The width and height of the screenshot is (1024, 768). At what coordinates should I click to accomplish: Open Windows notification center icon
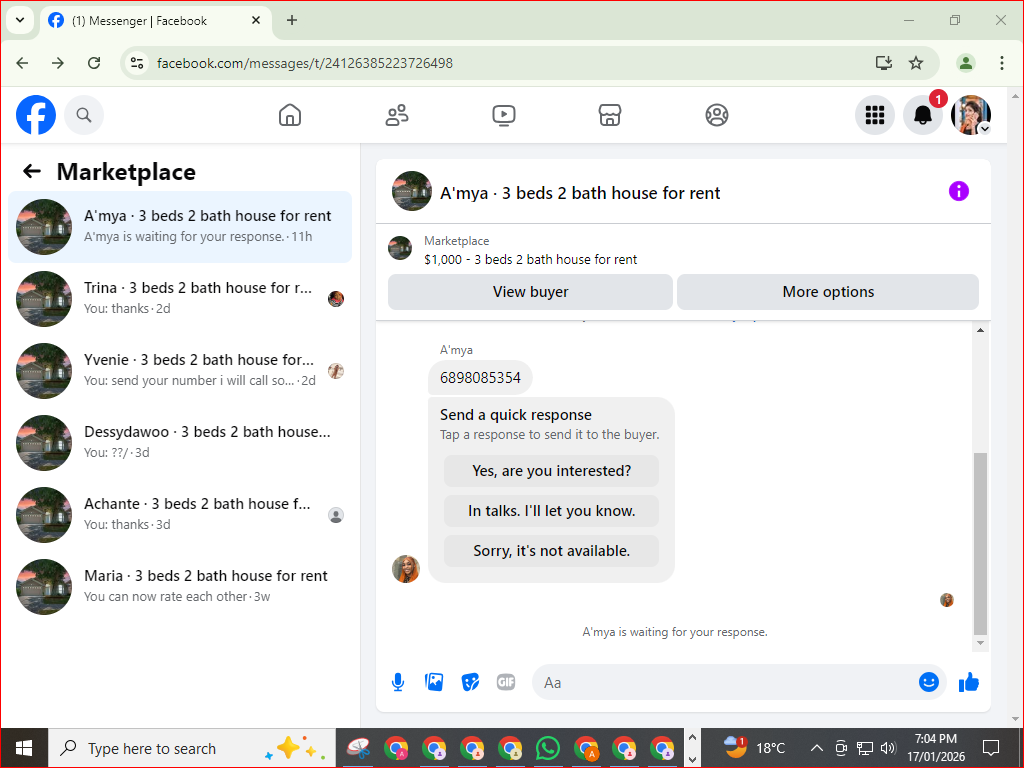[x=991, y=748]
